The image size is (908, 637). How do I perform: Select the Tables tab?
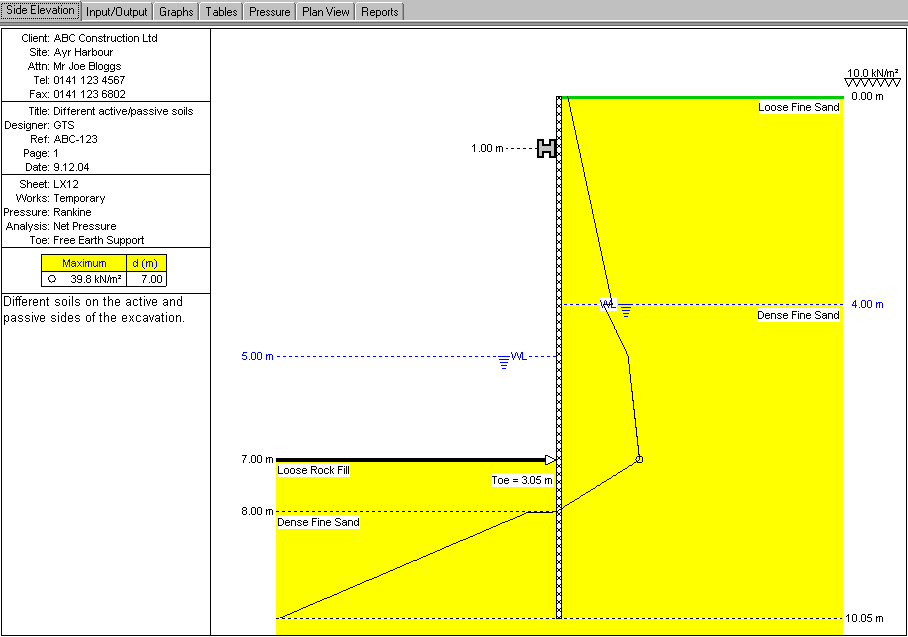[221, 12]
